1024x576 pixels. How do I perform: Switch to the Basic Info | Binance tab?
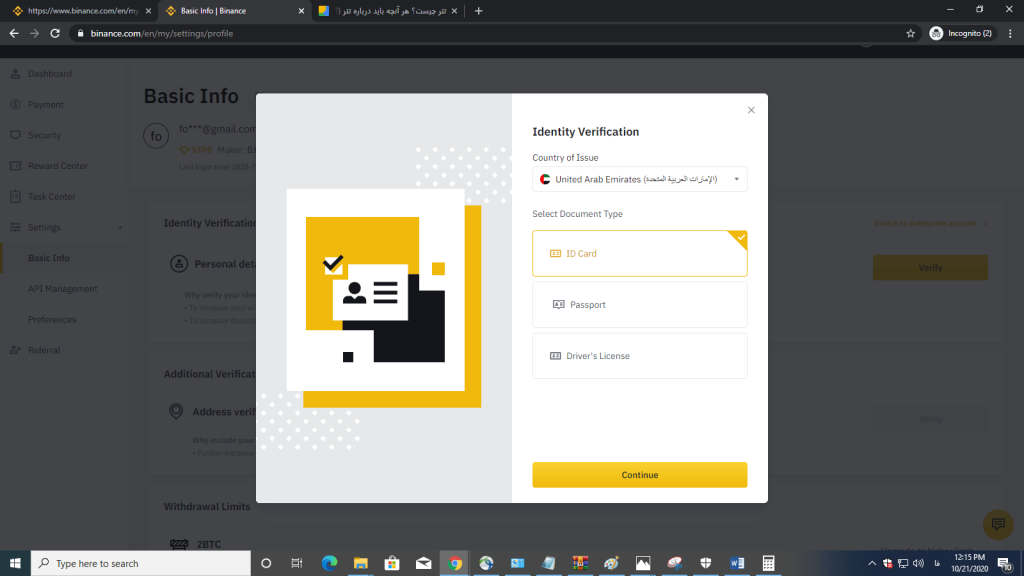click(232, 11)
